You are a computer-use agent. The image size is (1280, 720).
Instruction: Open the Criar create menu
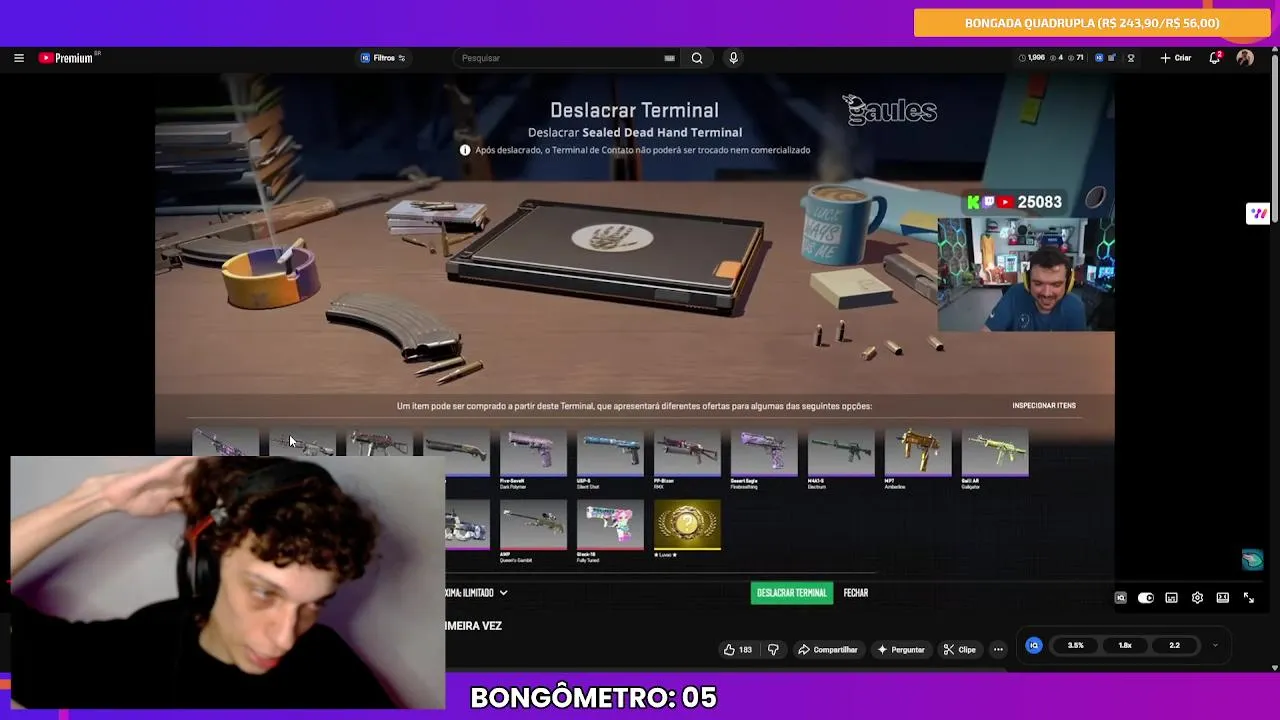1175,58
